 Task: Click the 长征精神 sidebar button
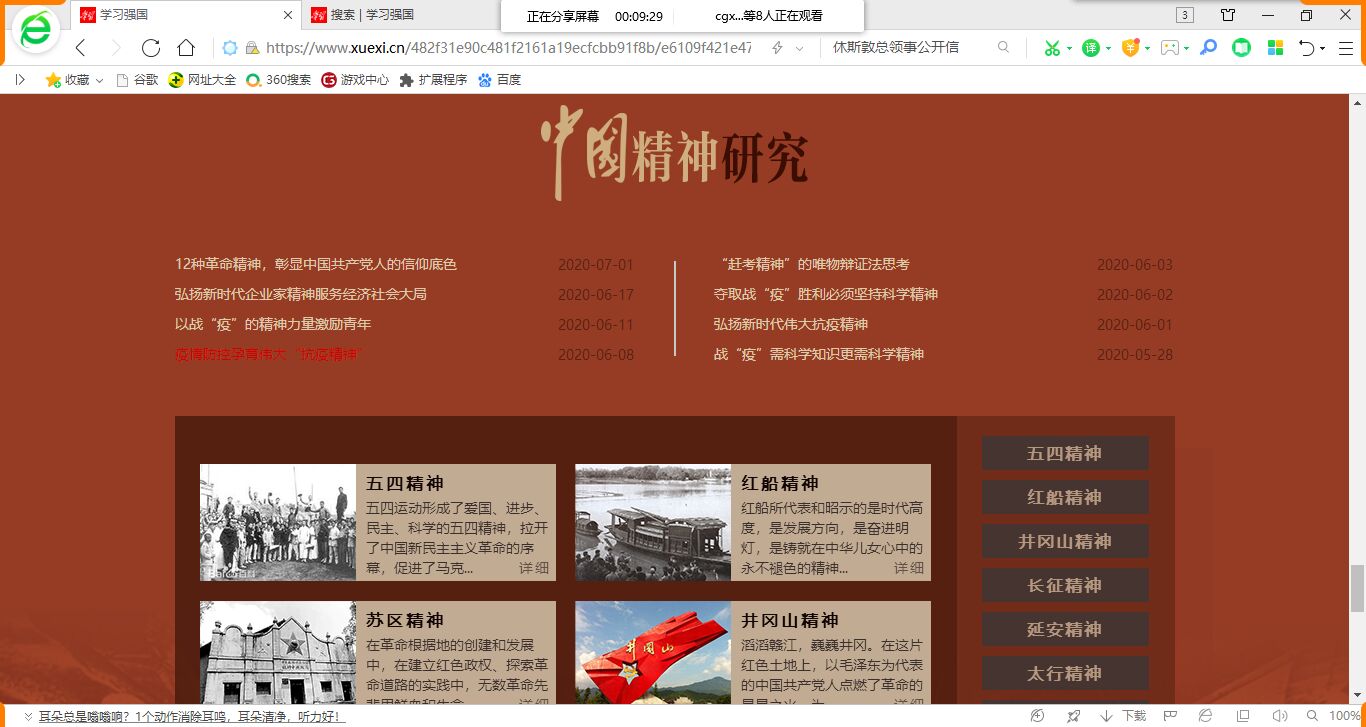[x=1064, y=586]
